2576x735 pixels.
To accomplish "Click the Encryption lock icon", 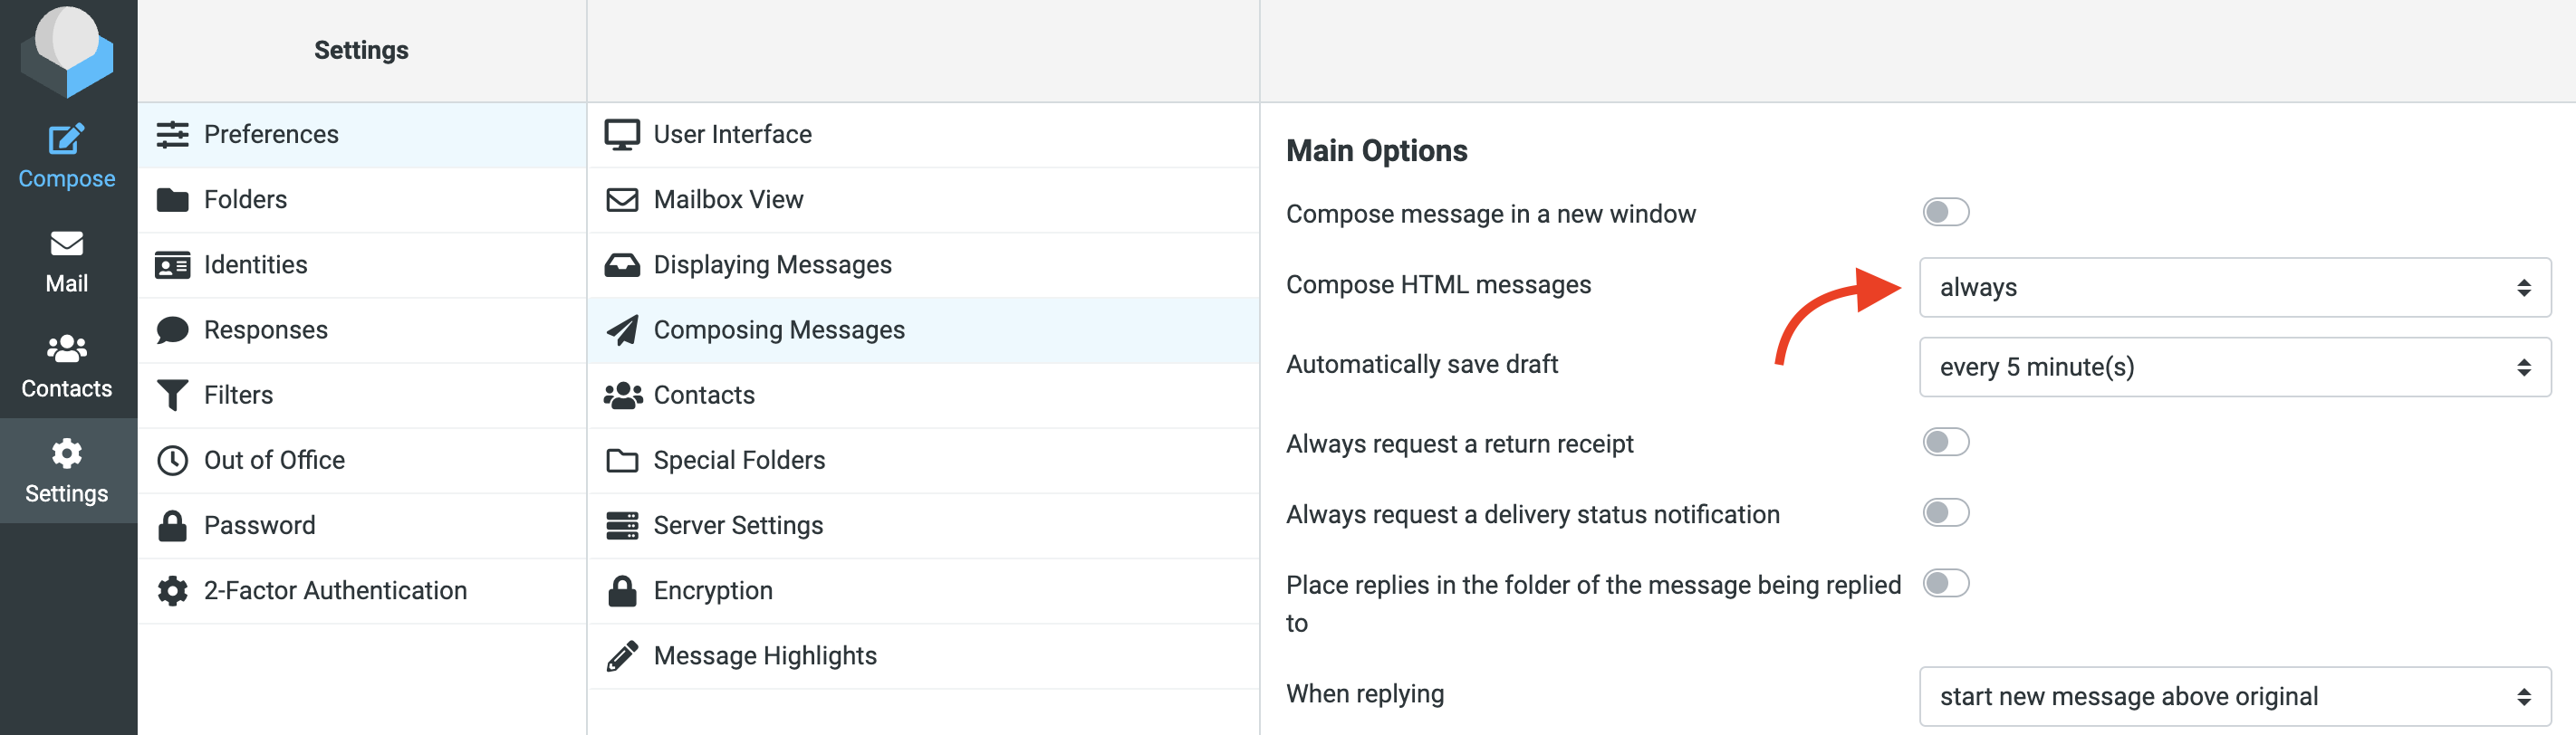I will pyautogui.click(x=622, y=591).
